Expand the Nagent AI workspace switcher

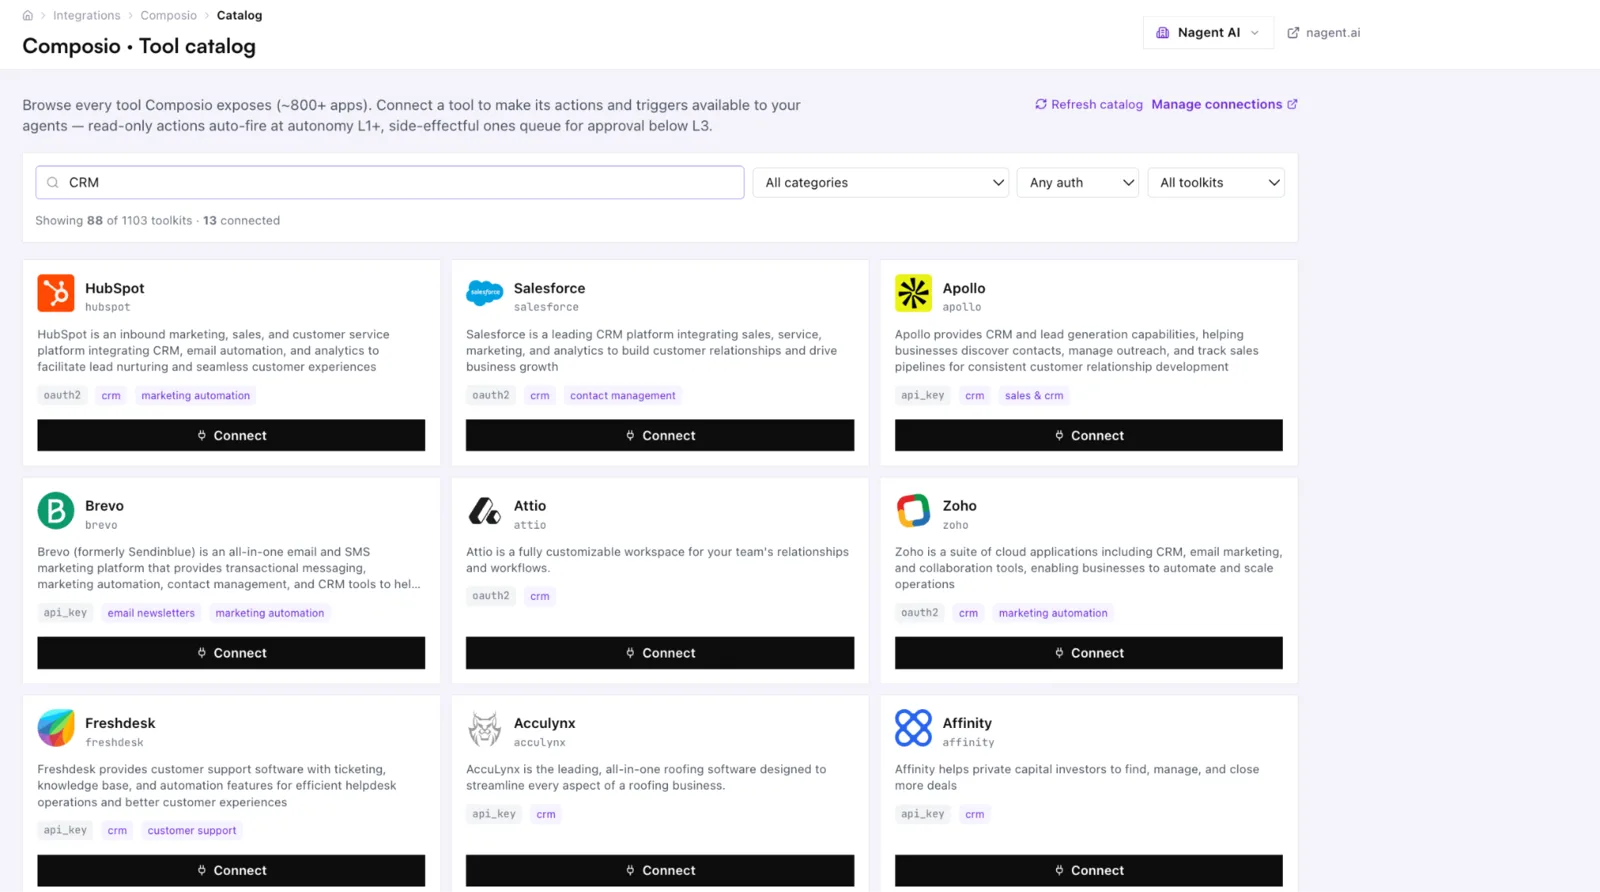tap(1208, 33)
